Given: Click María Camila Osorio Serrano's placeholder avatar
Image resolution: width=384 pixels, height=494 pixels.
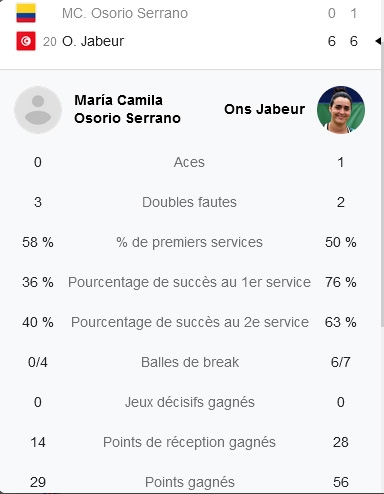Looking at the screenshot, I should [x=38, y=110].
